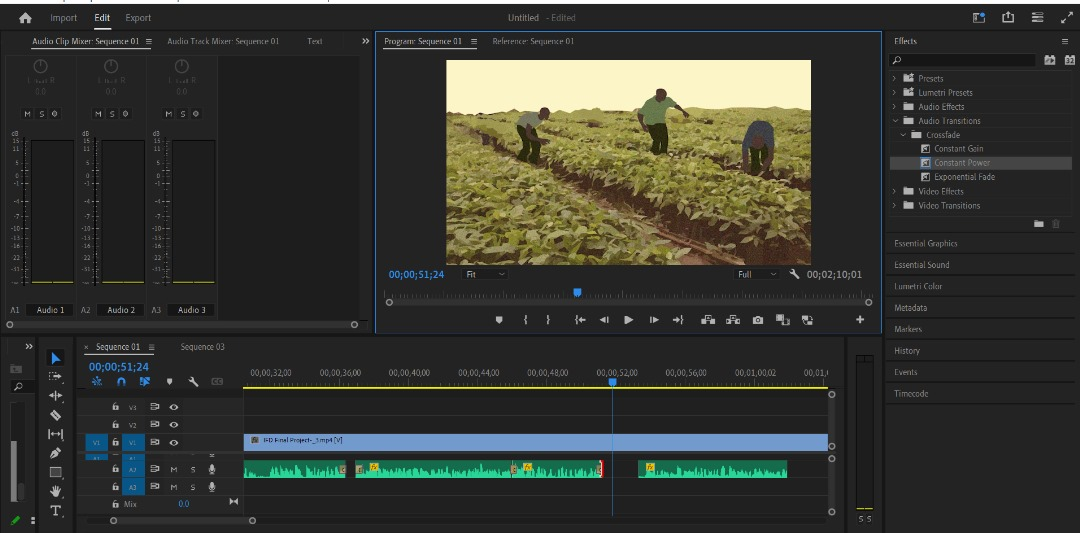Toggle timeline Snap magnet
This screenshot has height=533, width=1080.
[121, 382]
